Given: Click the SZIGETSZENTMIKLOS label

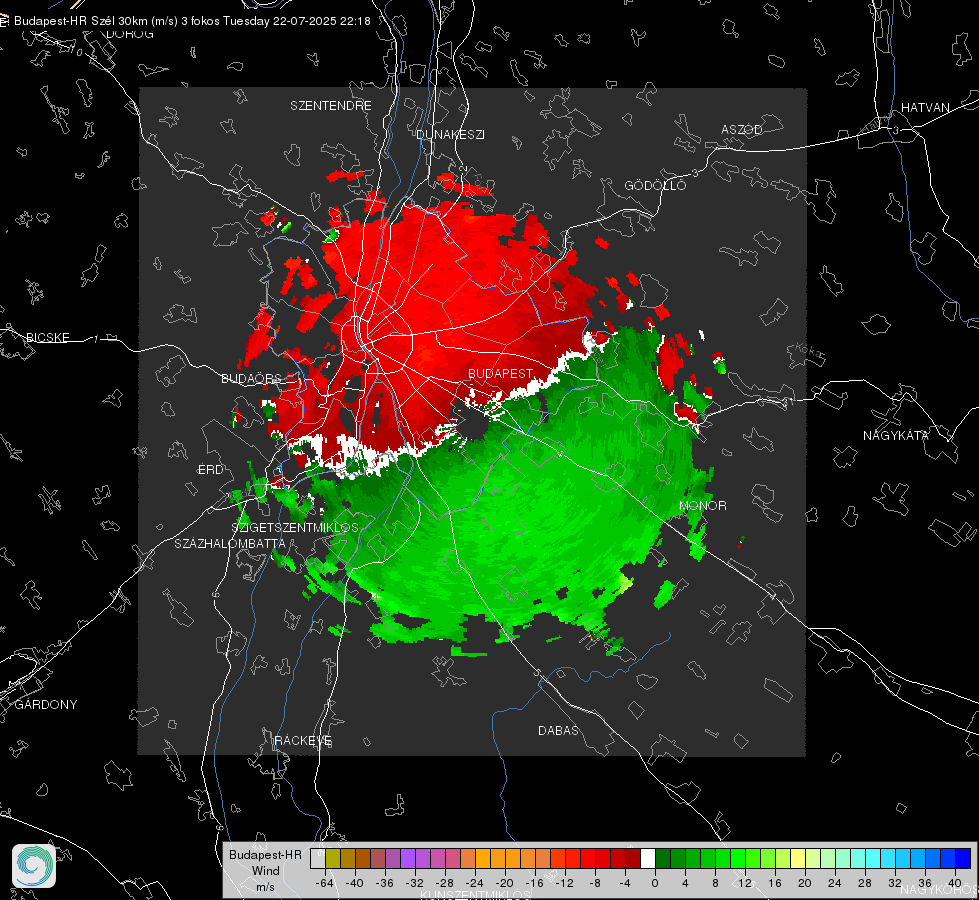Looking at the screenshot, I should pyautogui.click(x=295, y=527).
